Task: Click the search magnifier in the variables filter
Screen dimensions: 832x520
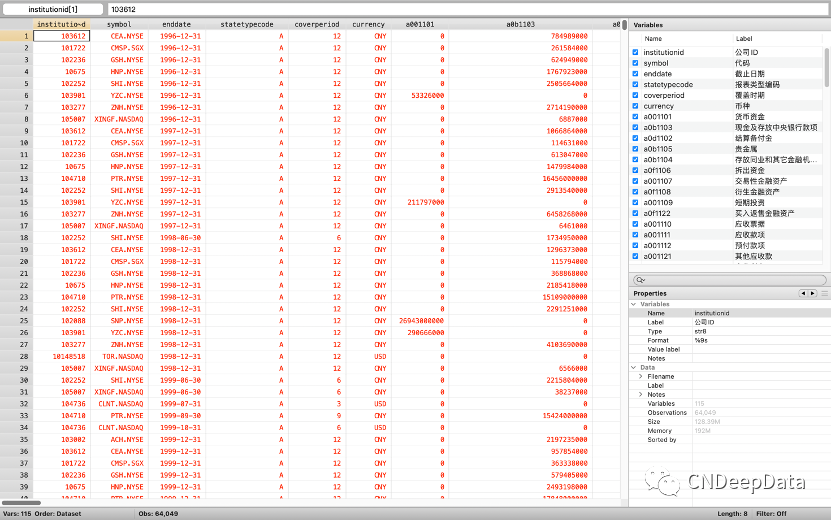Action: coord(640,280)
